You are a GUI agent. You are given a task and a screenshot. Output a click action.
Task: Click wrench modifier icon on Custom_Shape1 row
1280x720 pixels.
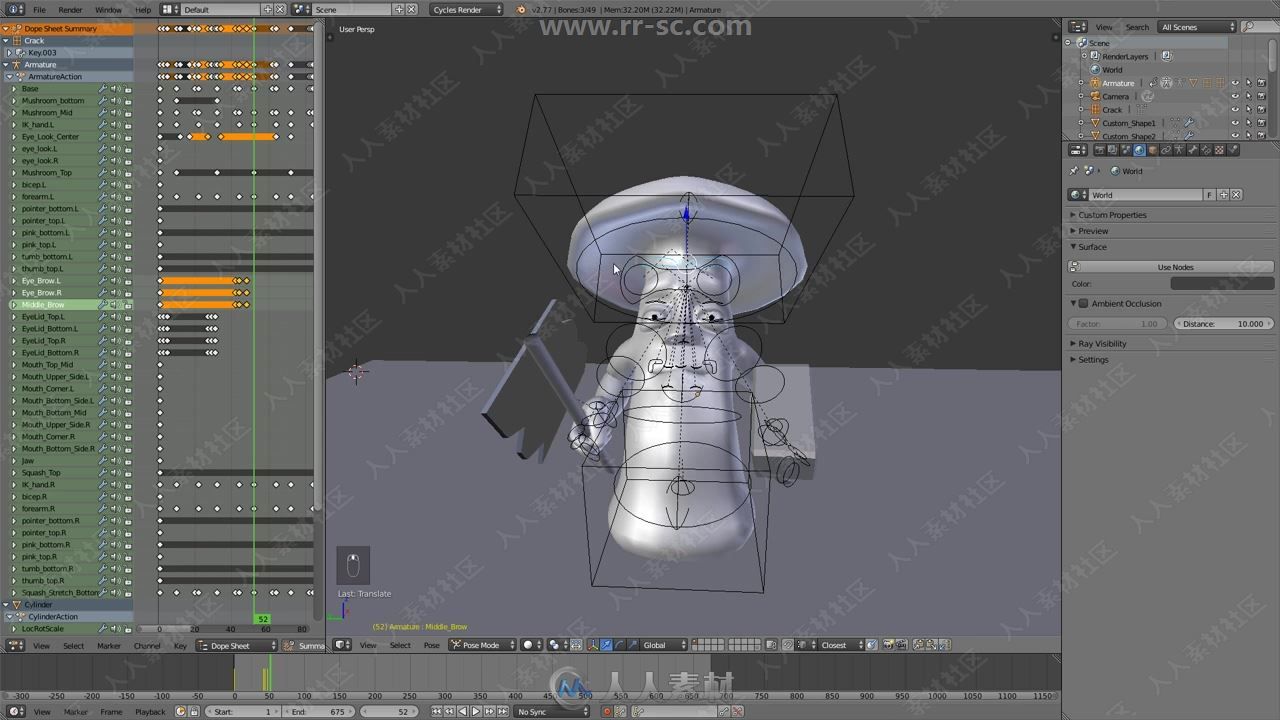tap(1189, 123)
